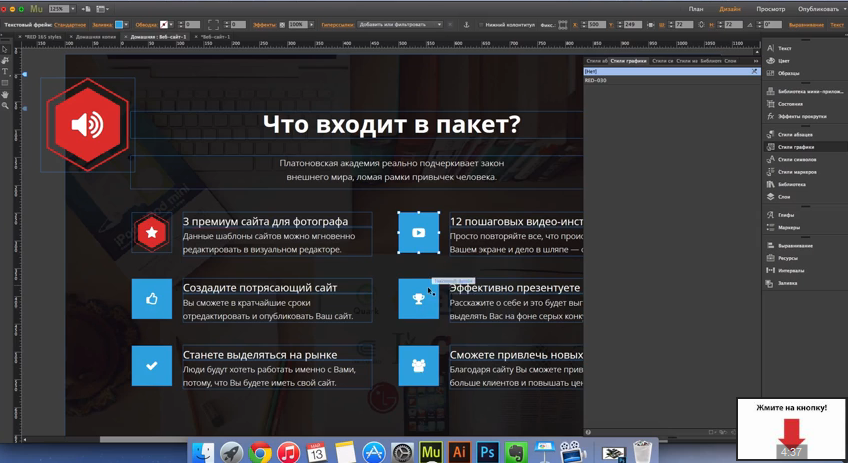Select the Selection arrow tool
Image resolution: width=848 pixels, height=463 pixels.
click(5, 49)
